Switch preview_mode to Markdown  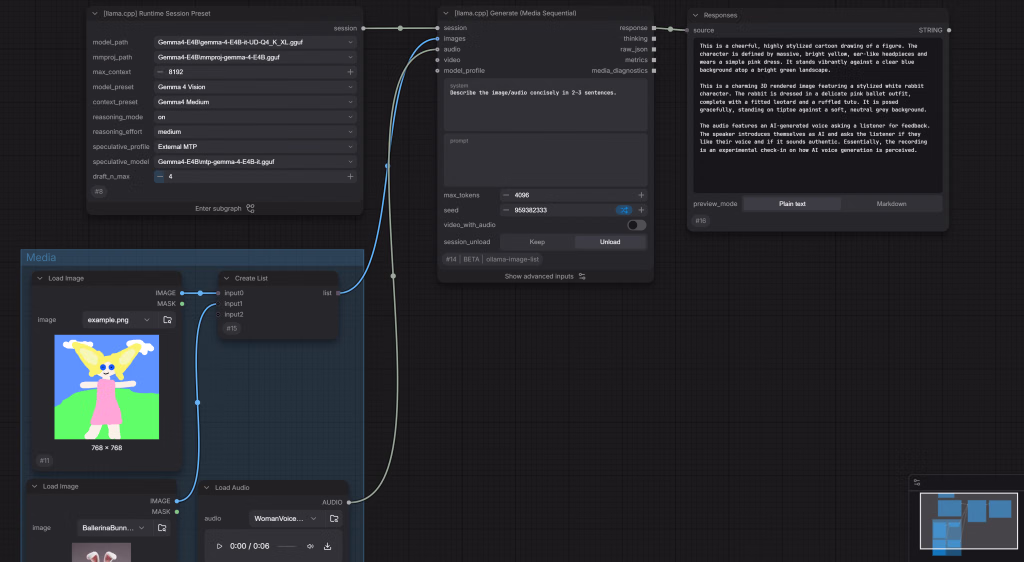(891, 204)
